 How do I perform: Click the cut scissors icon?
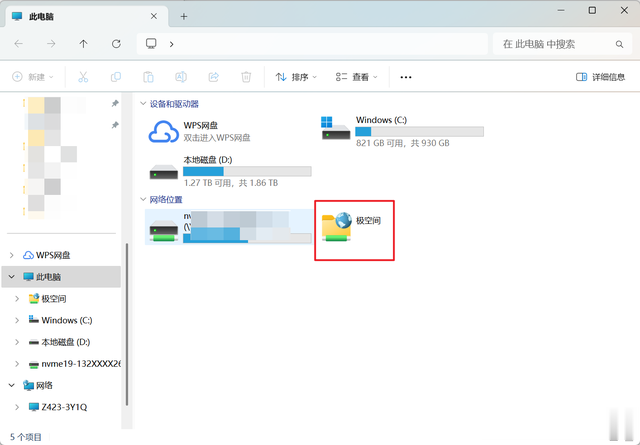coord(83,77)
